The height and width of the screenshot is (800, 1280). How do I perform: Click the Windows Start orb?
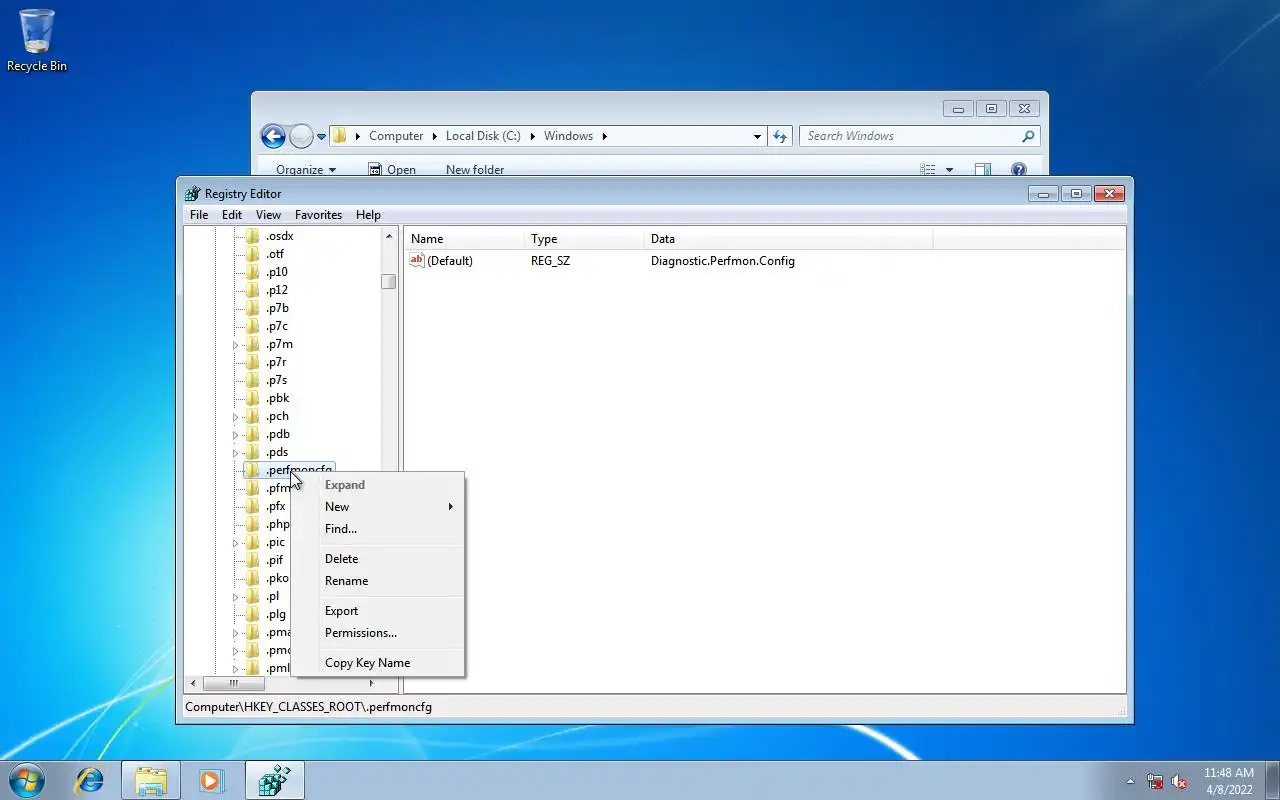(x=27, y=780)
